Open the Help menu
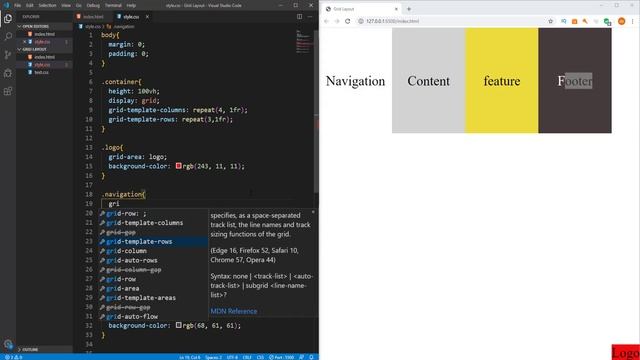640x360 pixels. click(131, 5)
